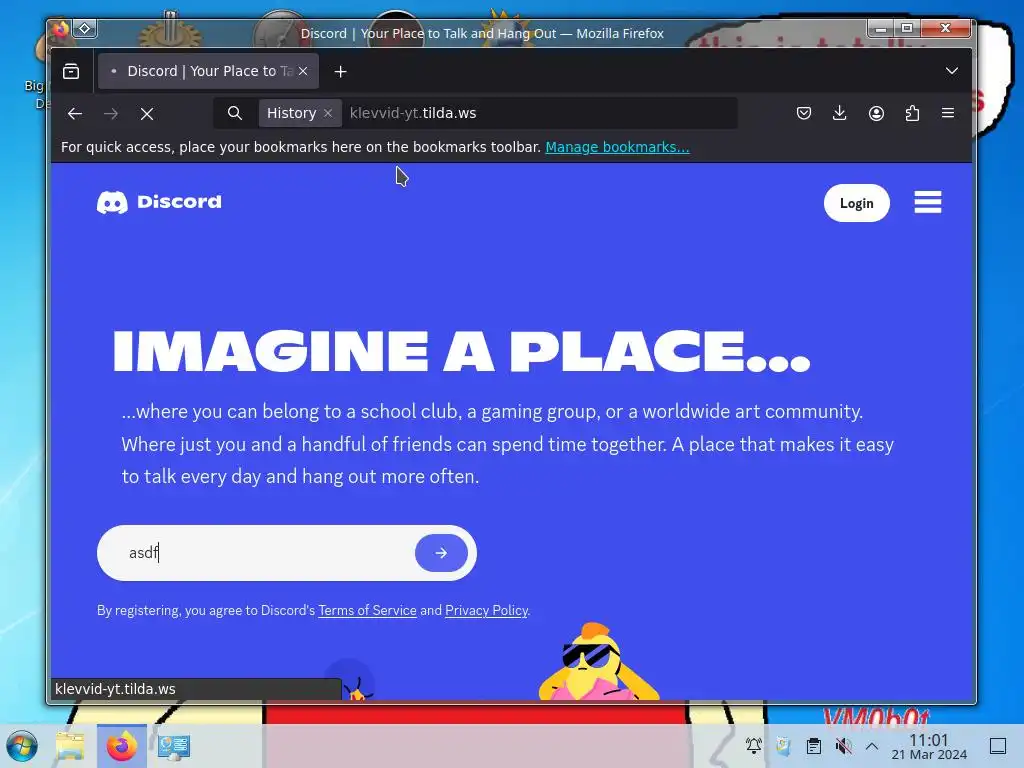The width and height of the screenshot is (1024, 768).
Task: Save page to Pocket
Action: 804,113
